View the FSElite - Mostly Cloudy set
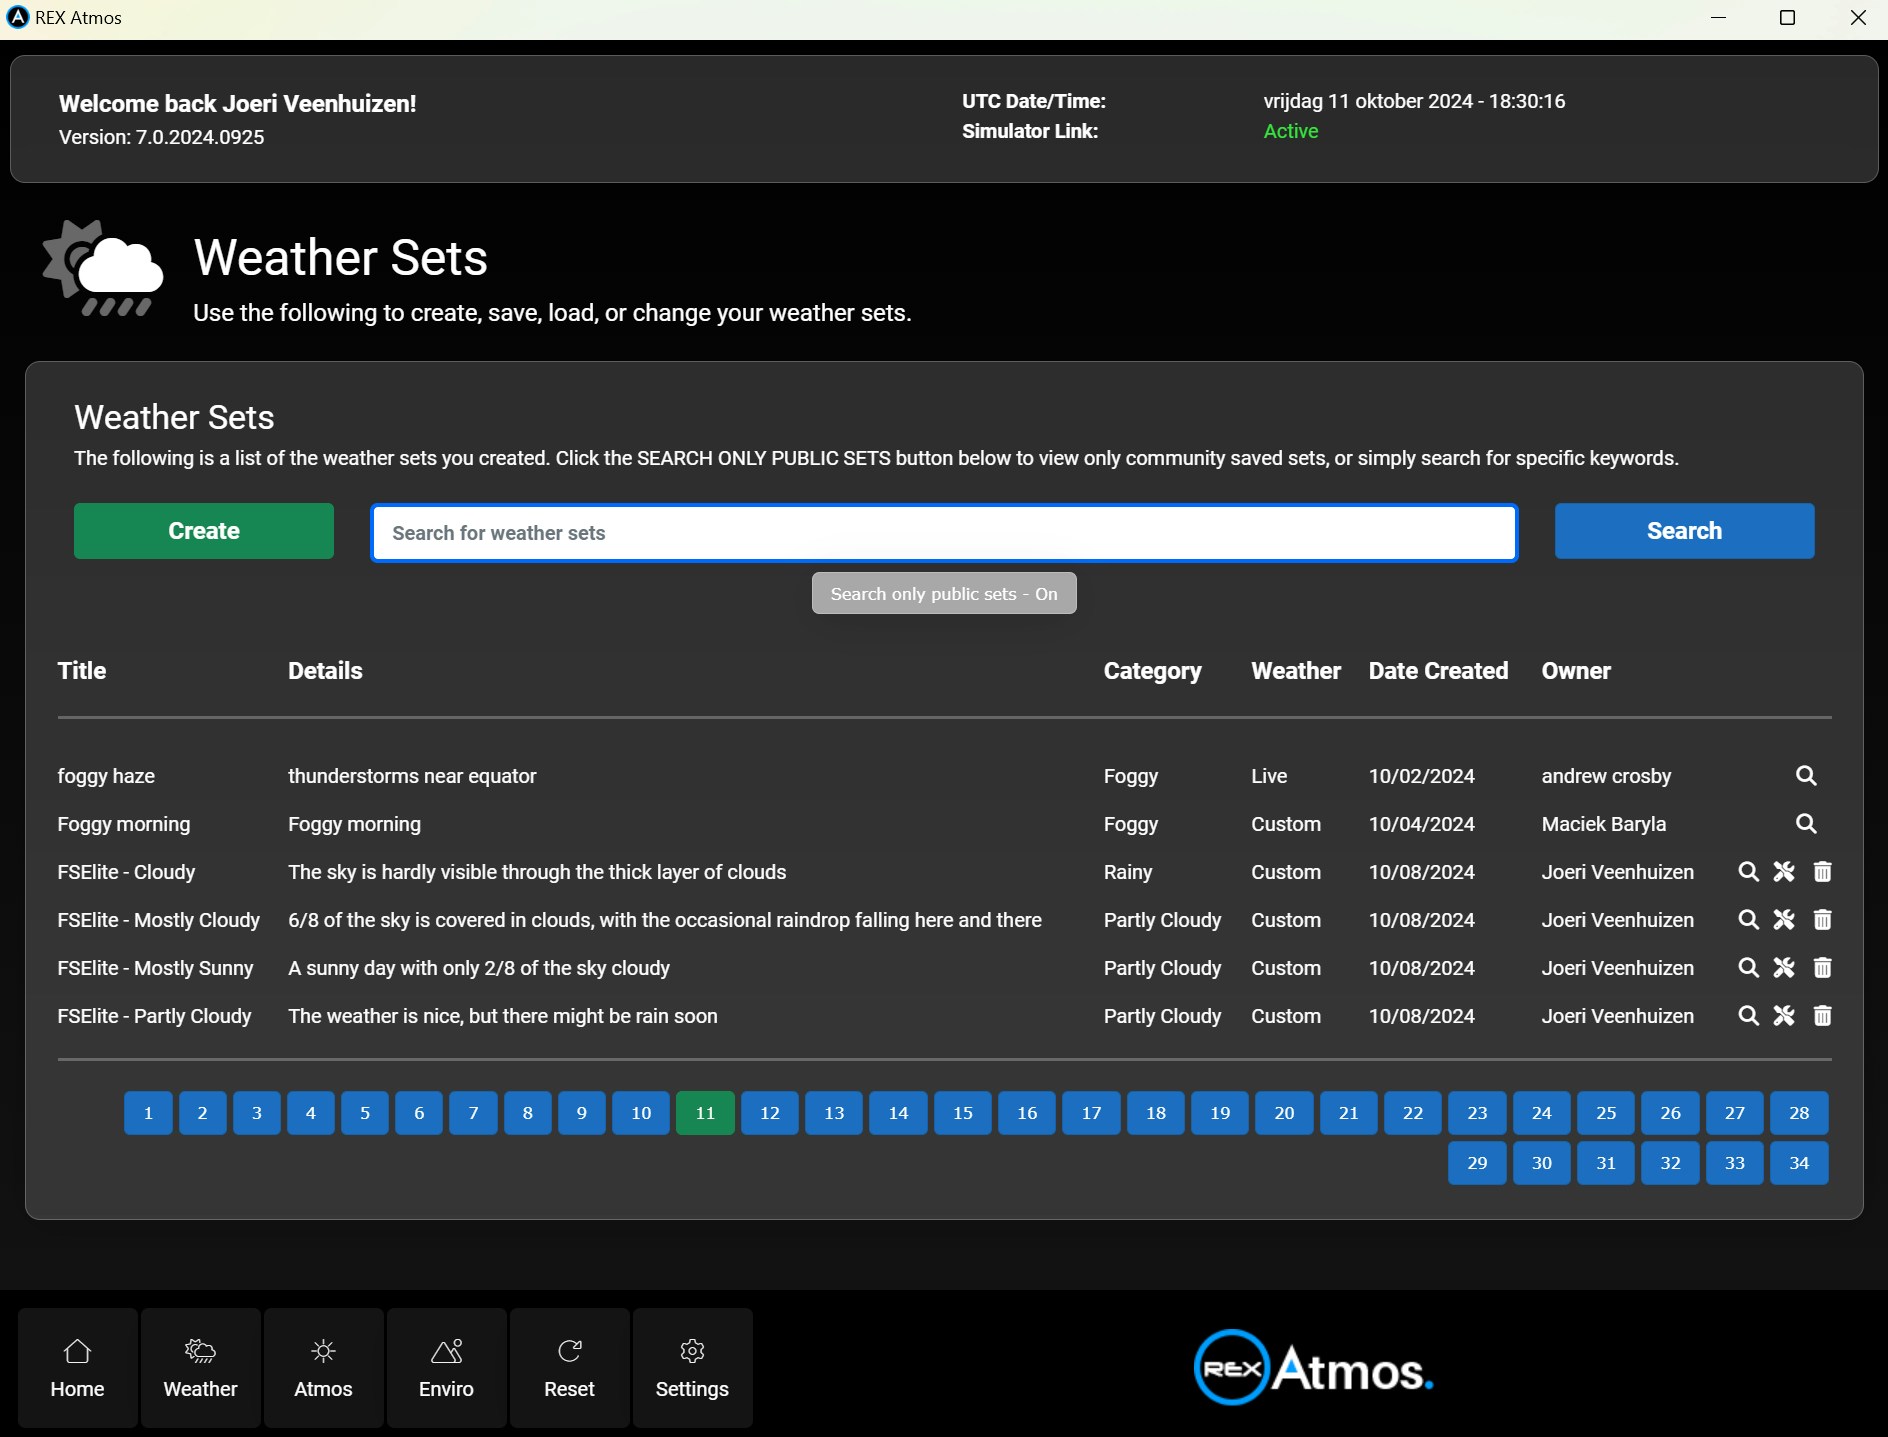 pos(1748,920)
